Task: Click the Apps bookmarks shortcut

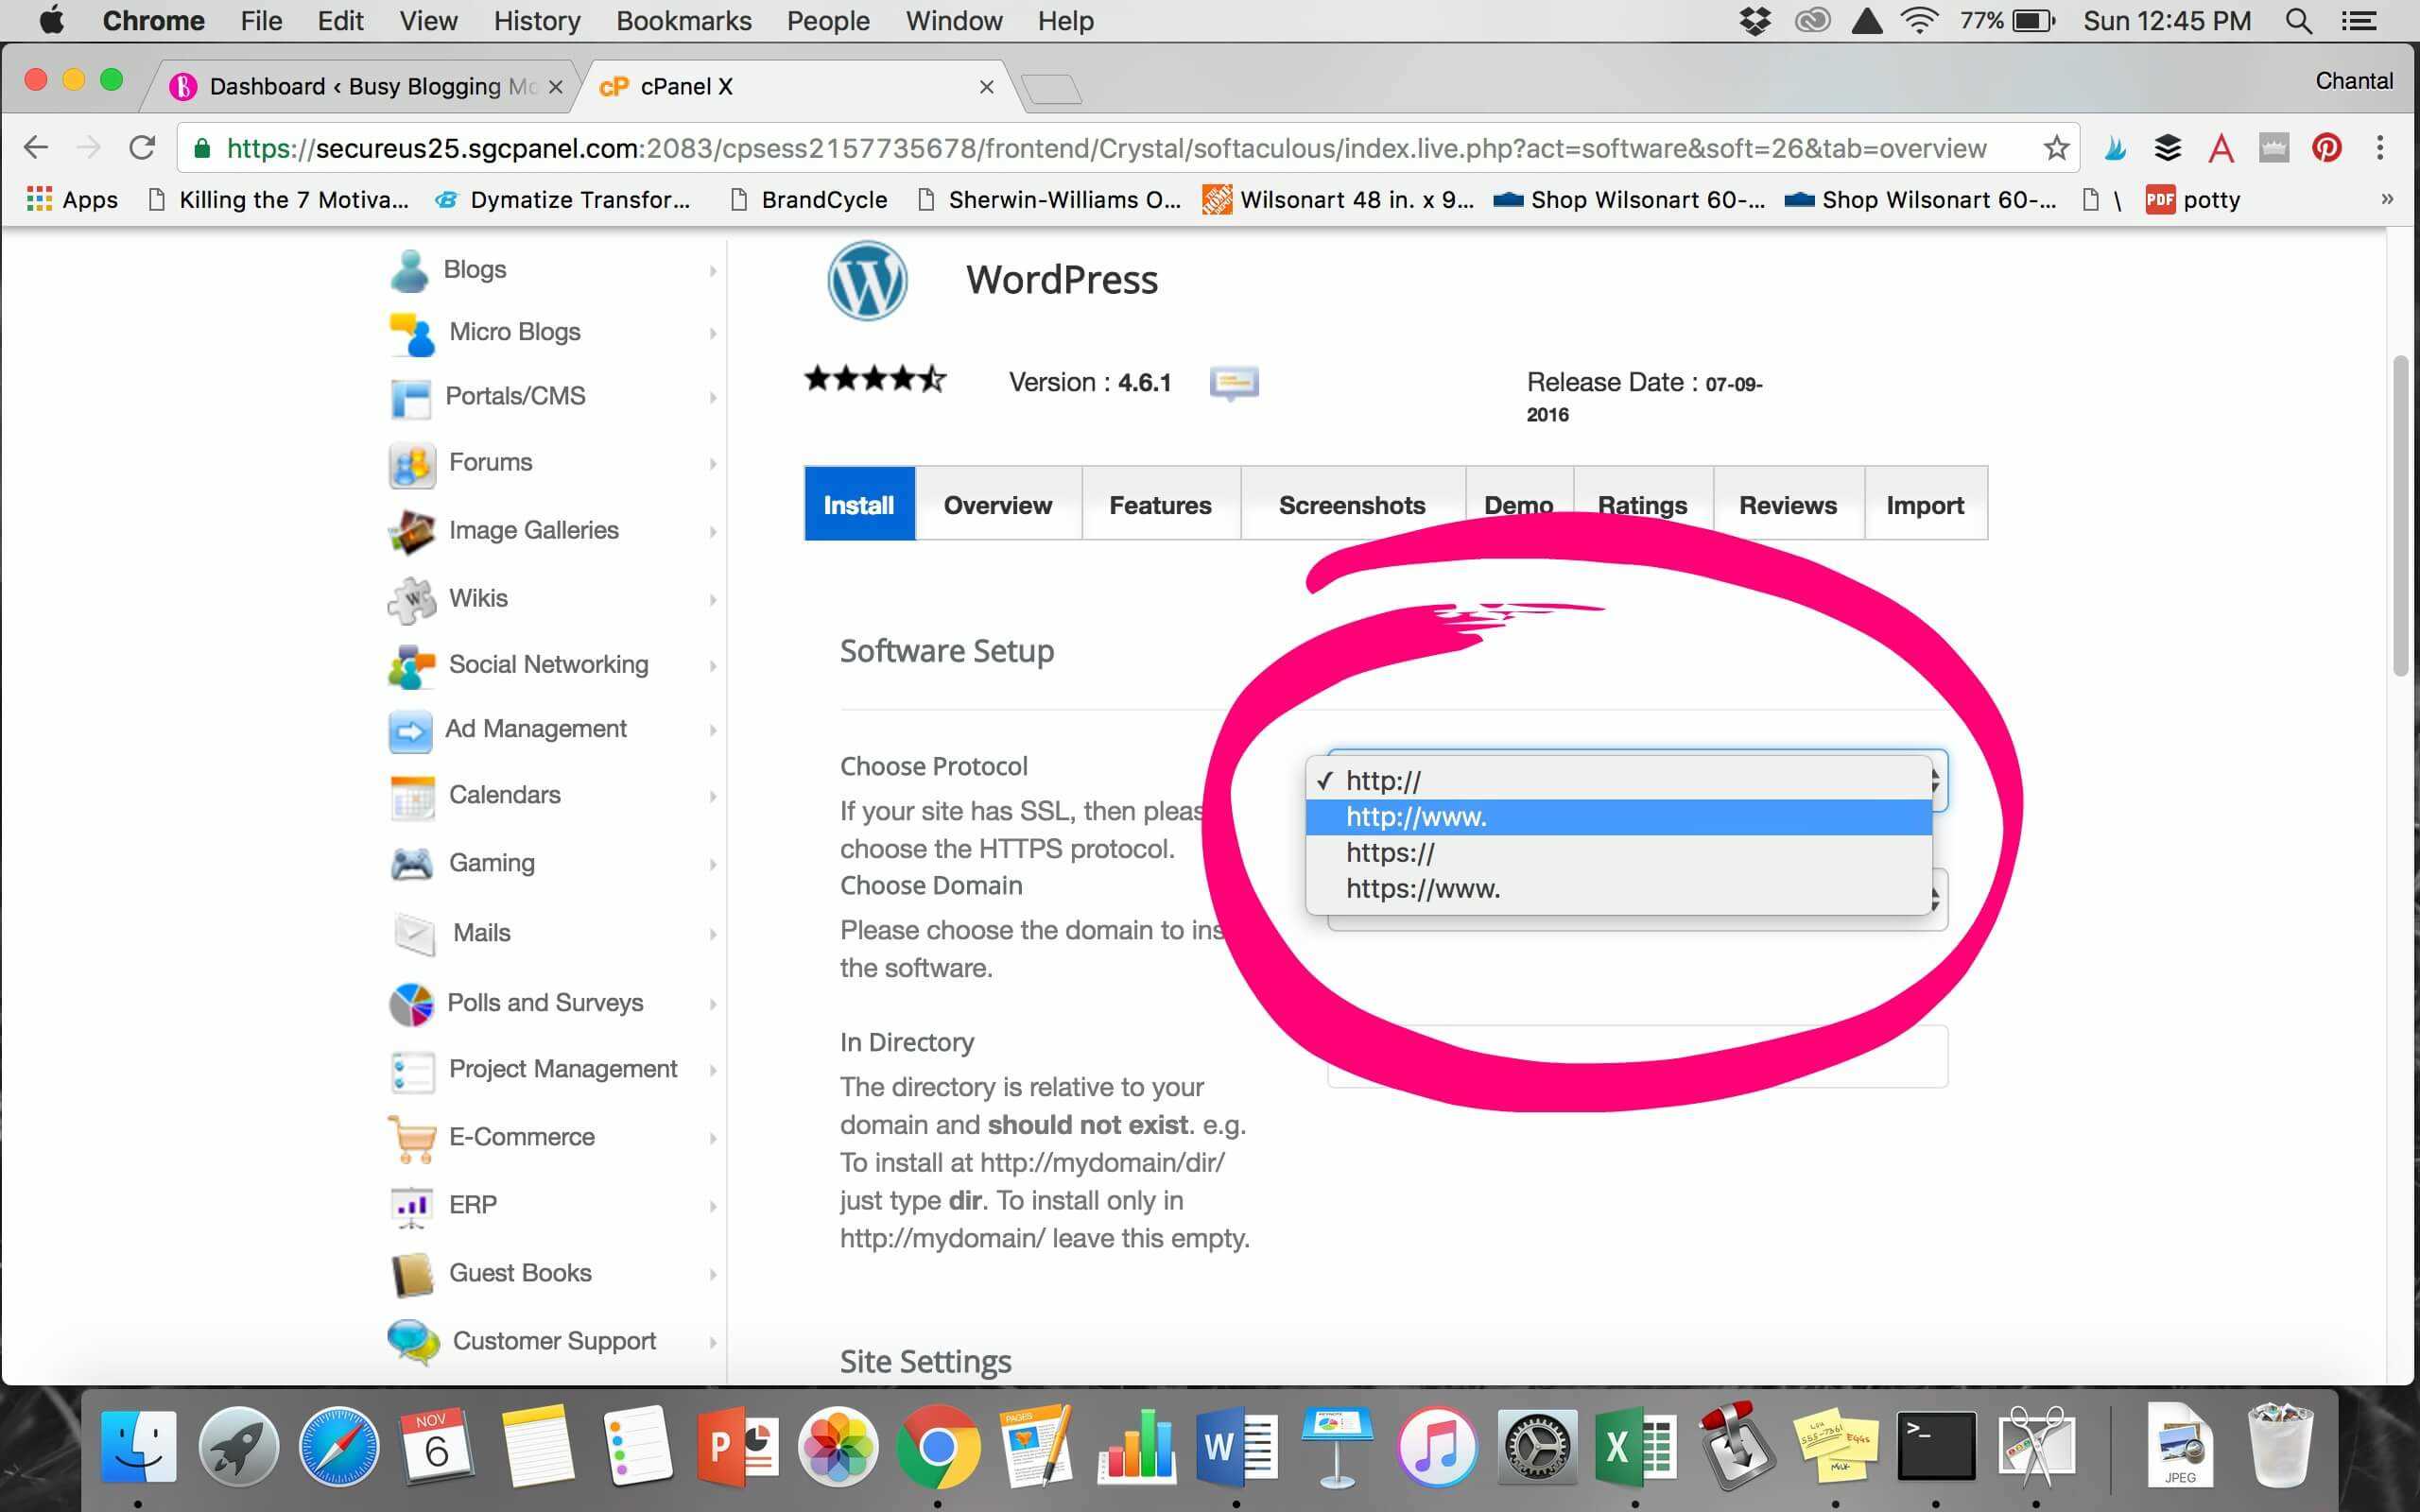Action: pos(72,200)
